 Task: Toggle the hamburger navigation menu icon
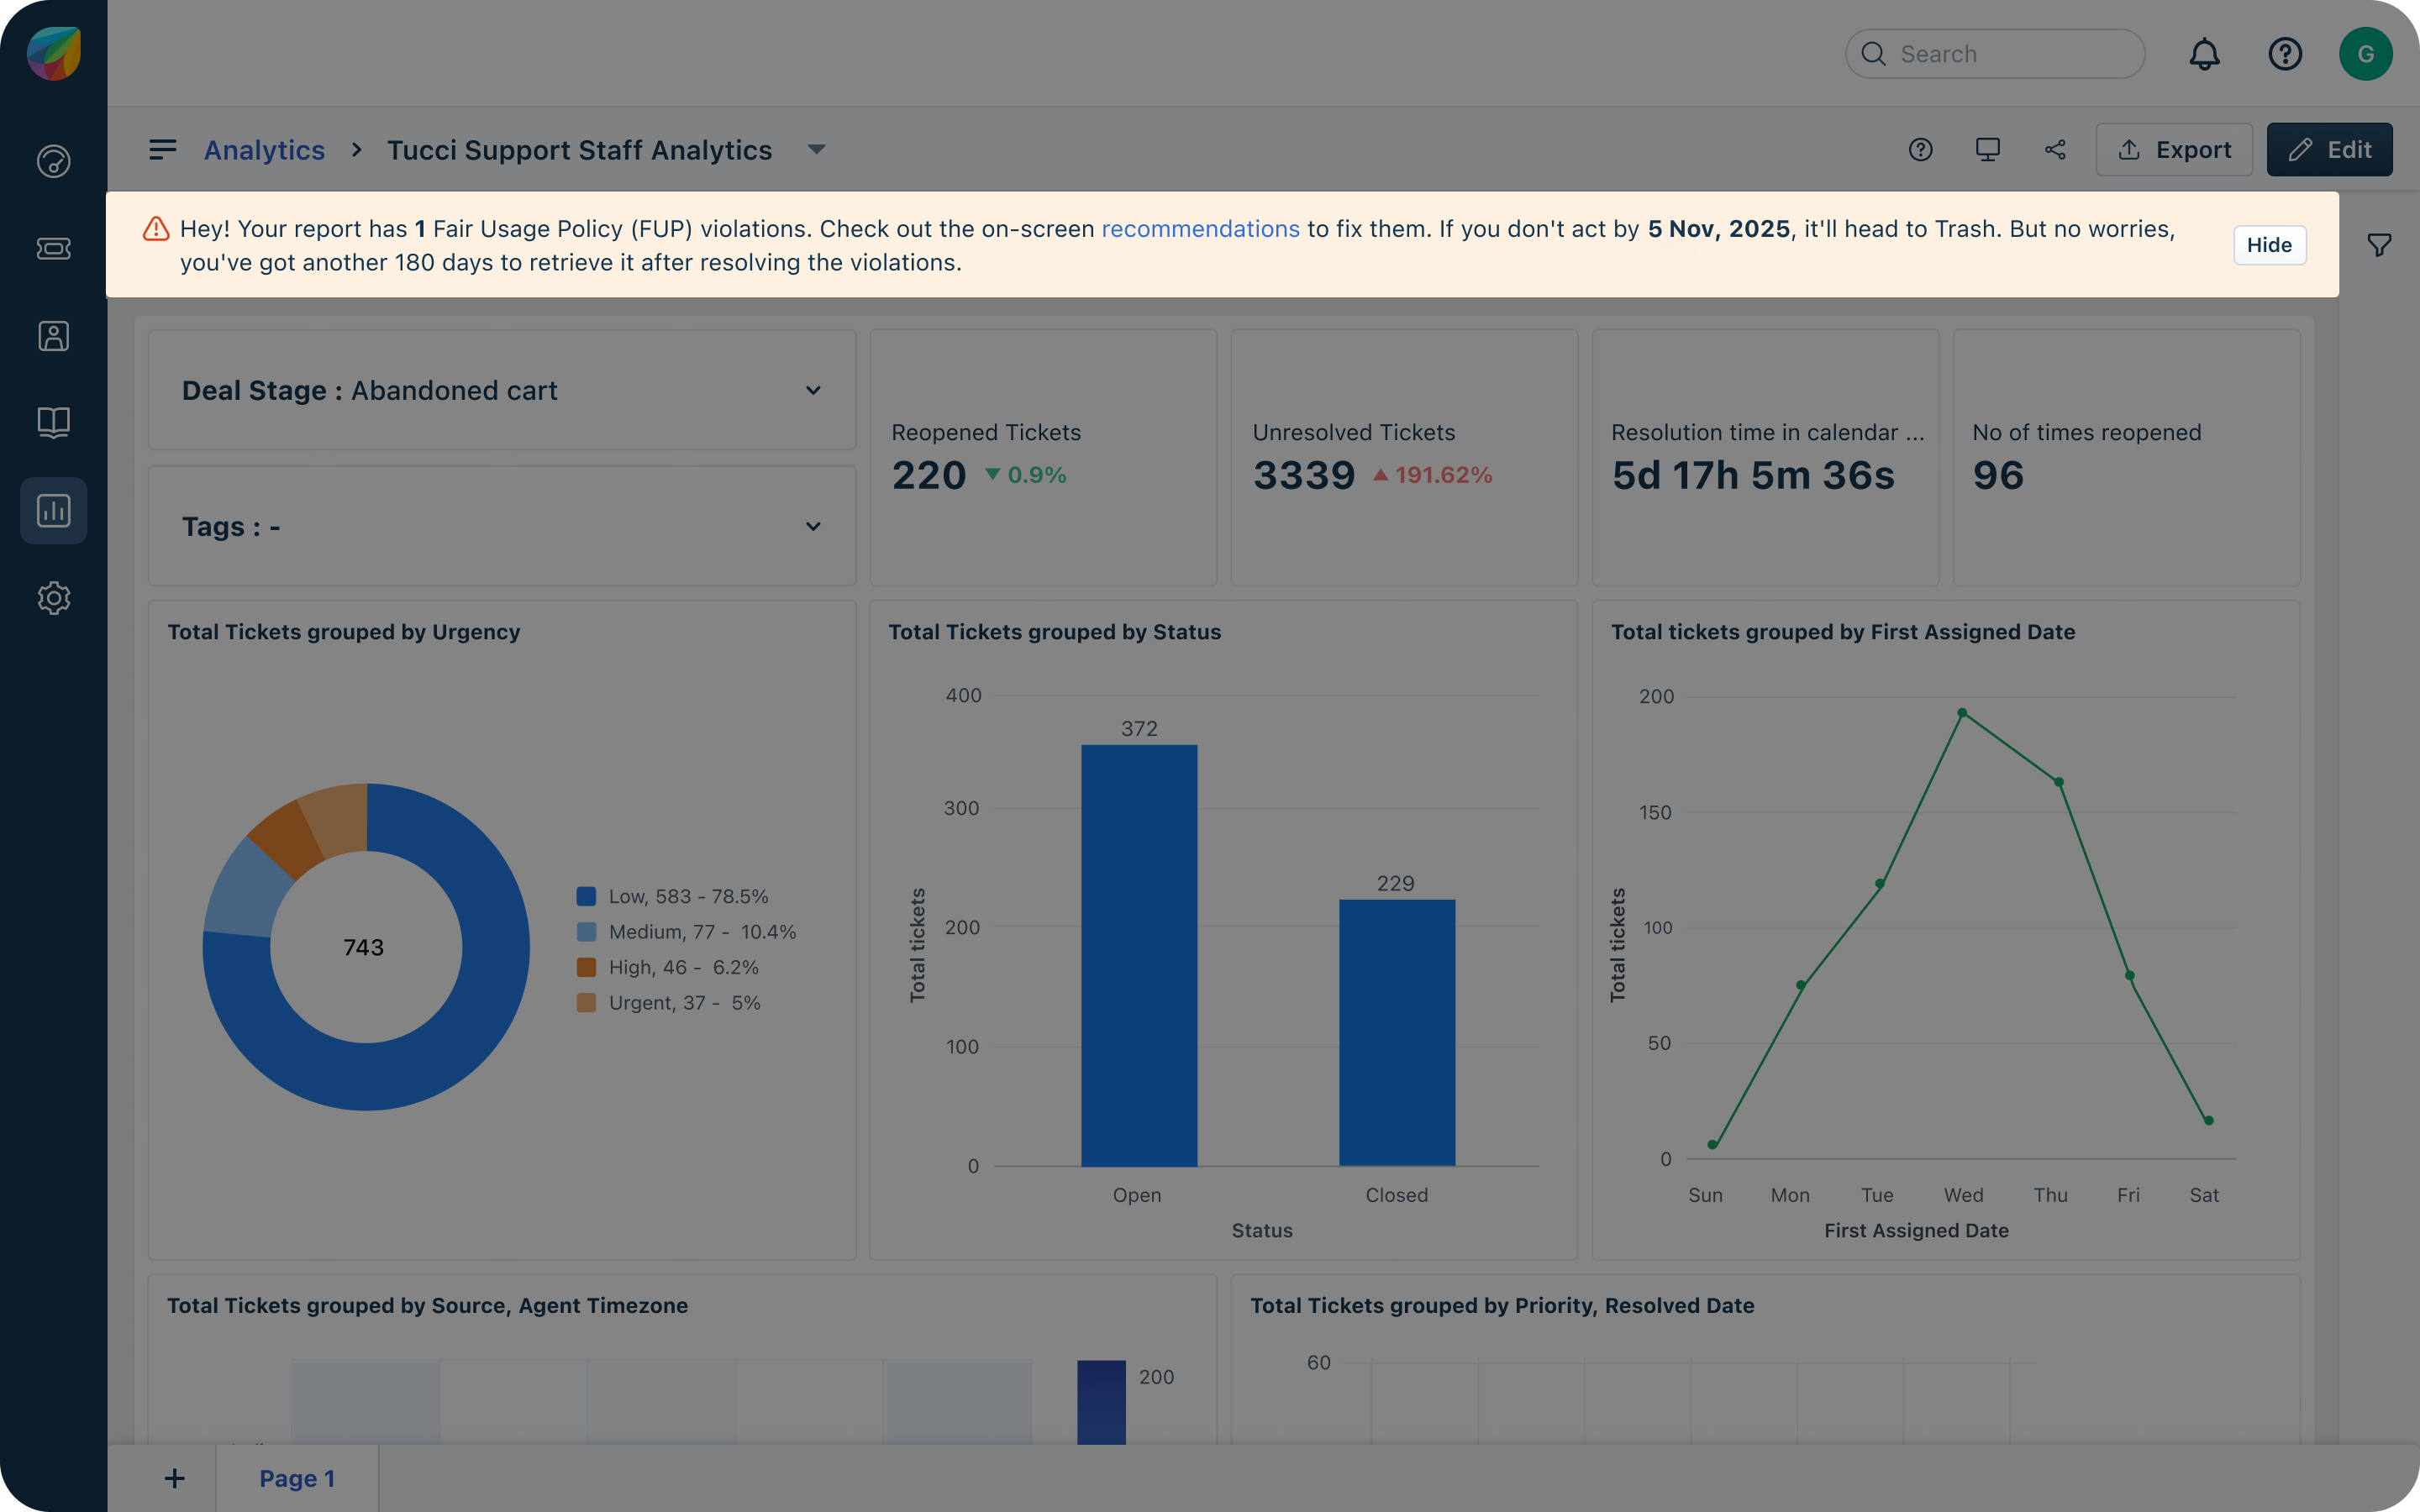tap(162, 150)
